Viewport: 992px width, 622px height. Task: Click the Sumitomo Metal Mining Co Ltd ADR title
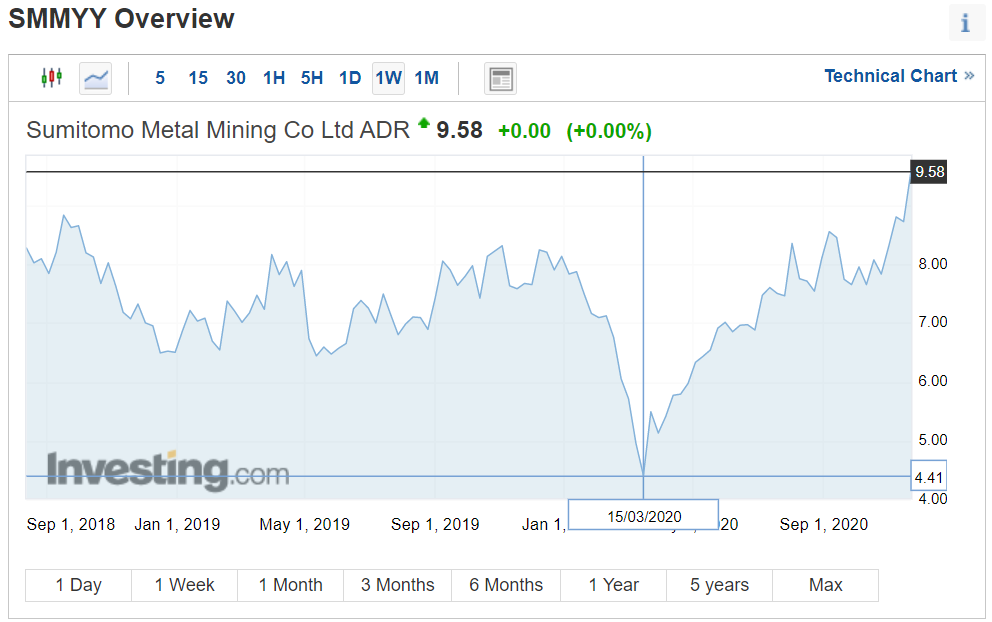(218, 130)
